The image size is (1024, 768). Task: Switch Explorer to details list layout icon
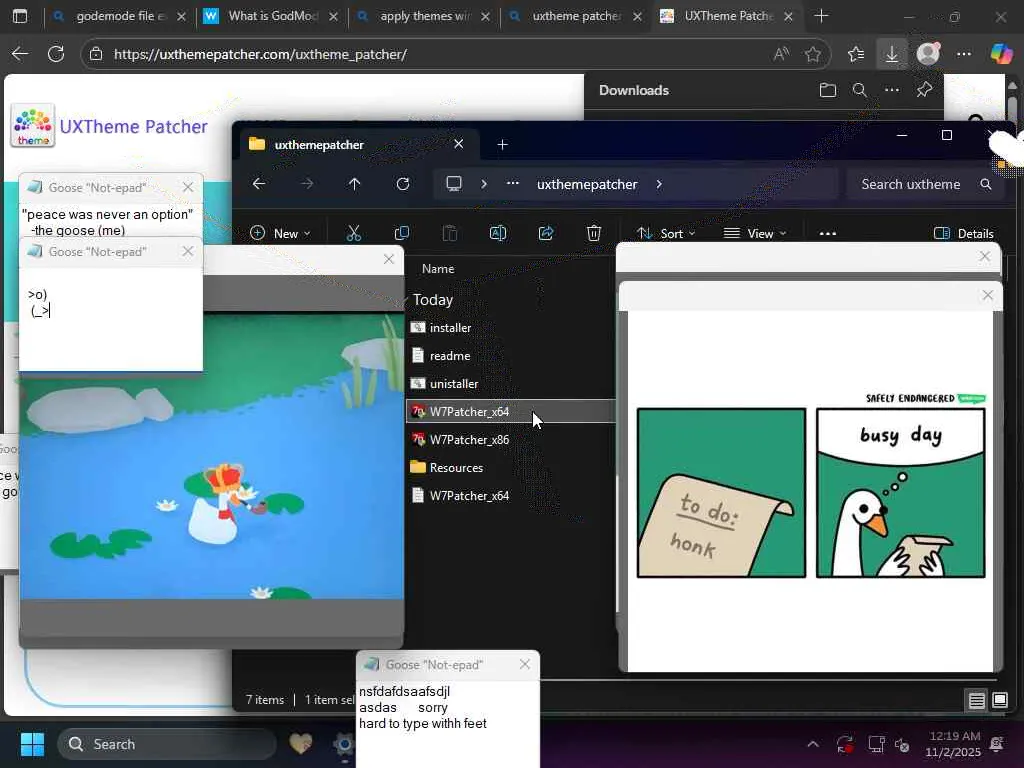click(977, 701)
